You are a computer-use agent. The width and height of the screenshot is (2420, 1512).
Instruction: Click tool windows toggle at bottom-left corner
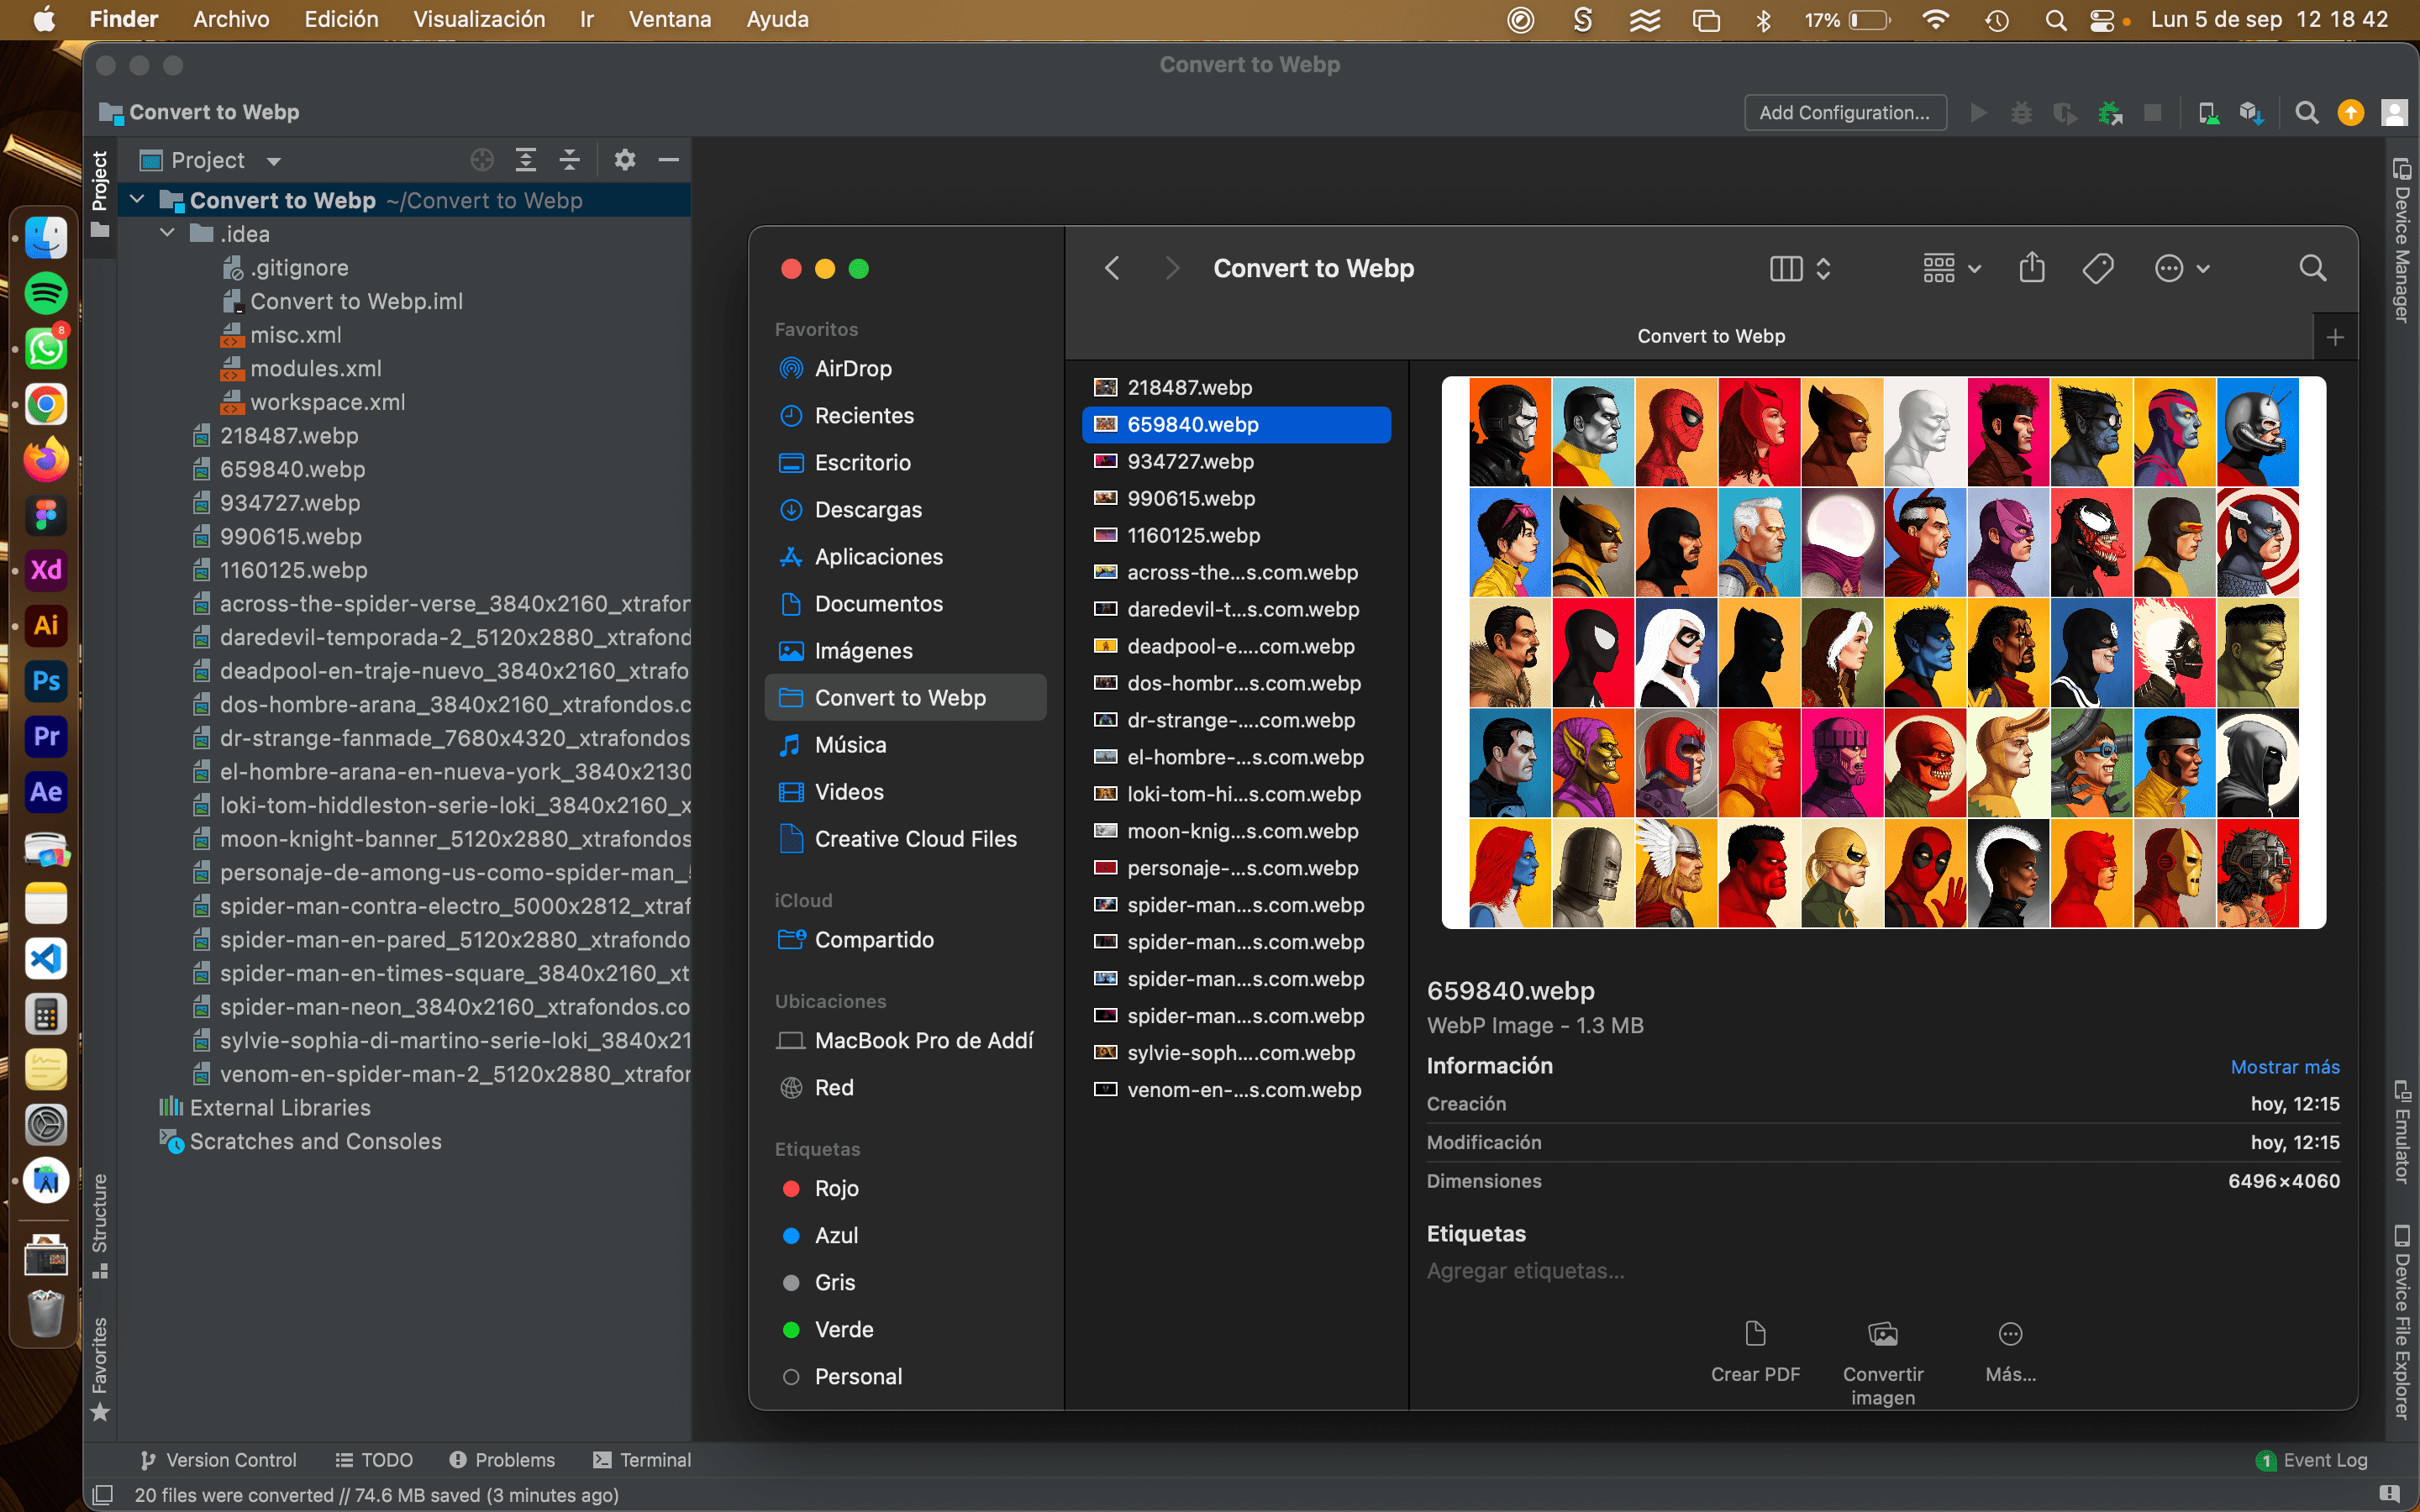pyautogui.click(x=102, y=1495)
